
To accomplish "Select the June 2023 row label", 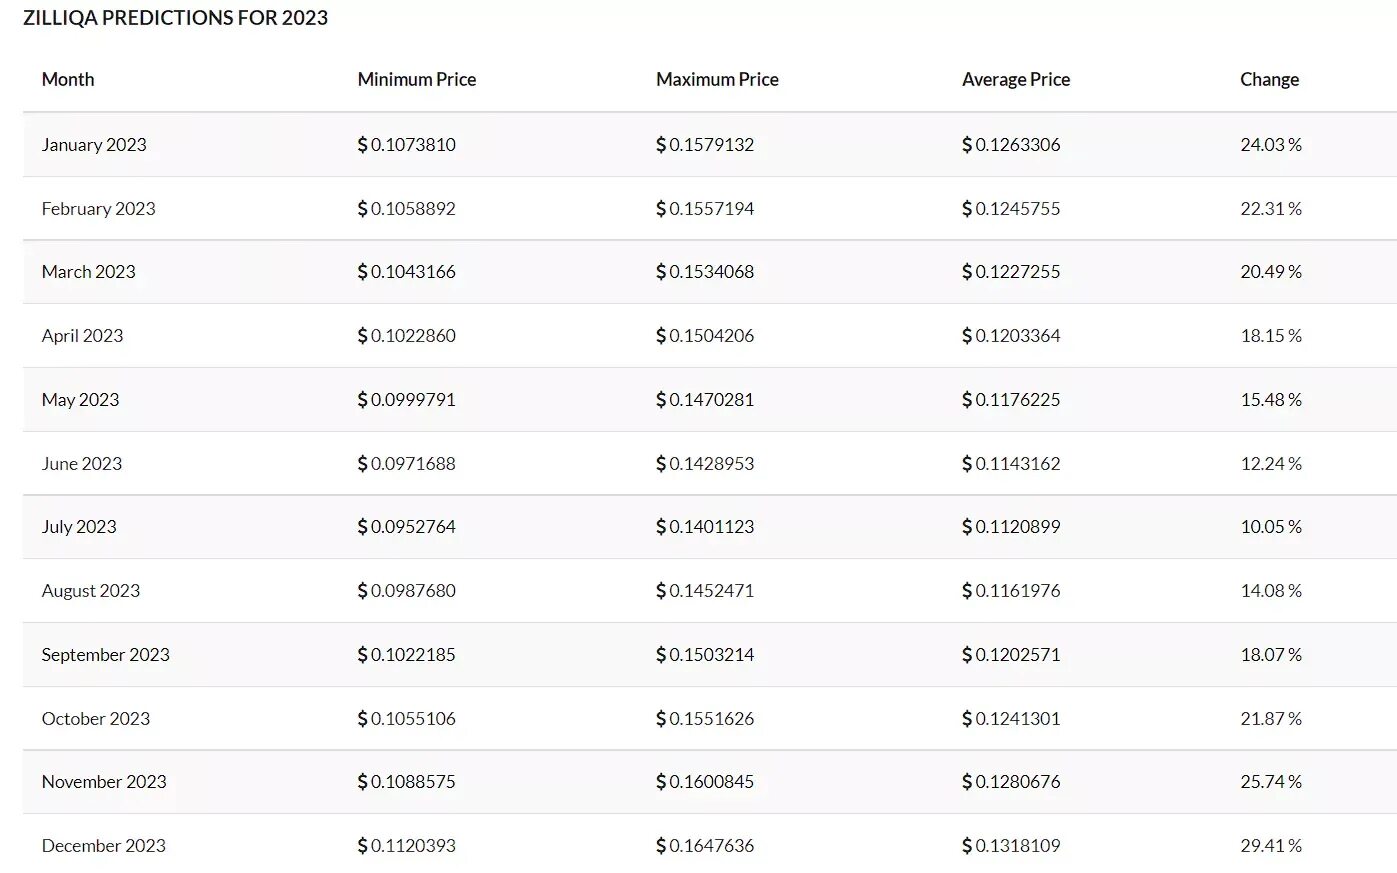I will [82, 463].
